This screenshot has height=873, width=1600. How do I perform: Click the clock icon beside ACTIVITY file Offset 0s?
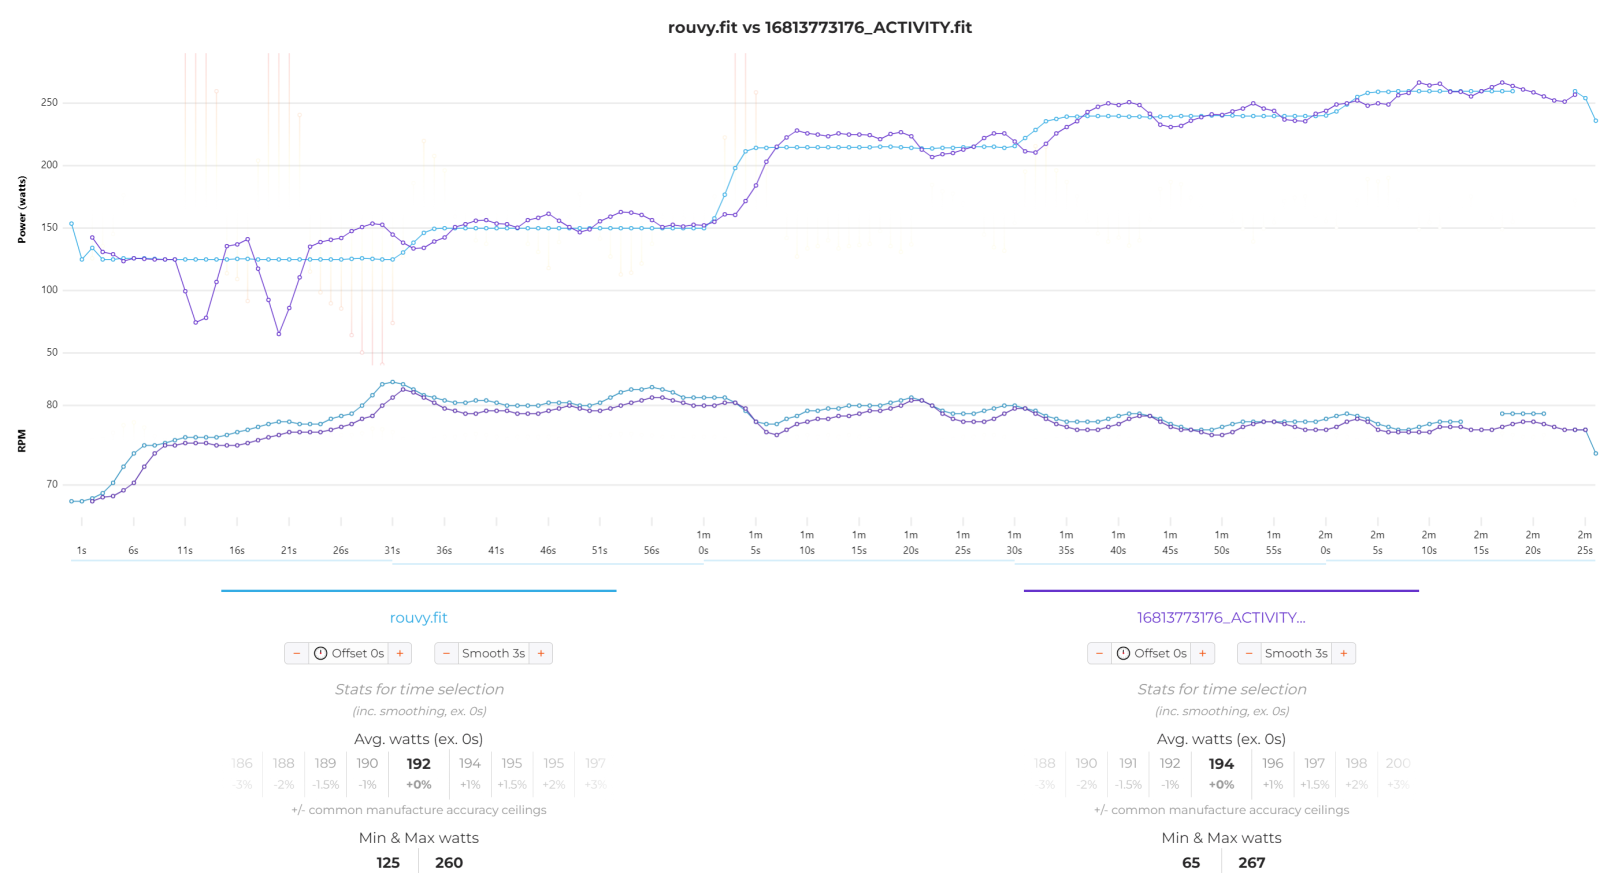1124,653
